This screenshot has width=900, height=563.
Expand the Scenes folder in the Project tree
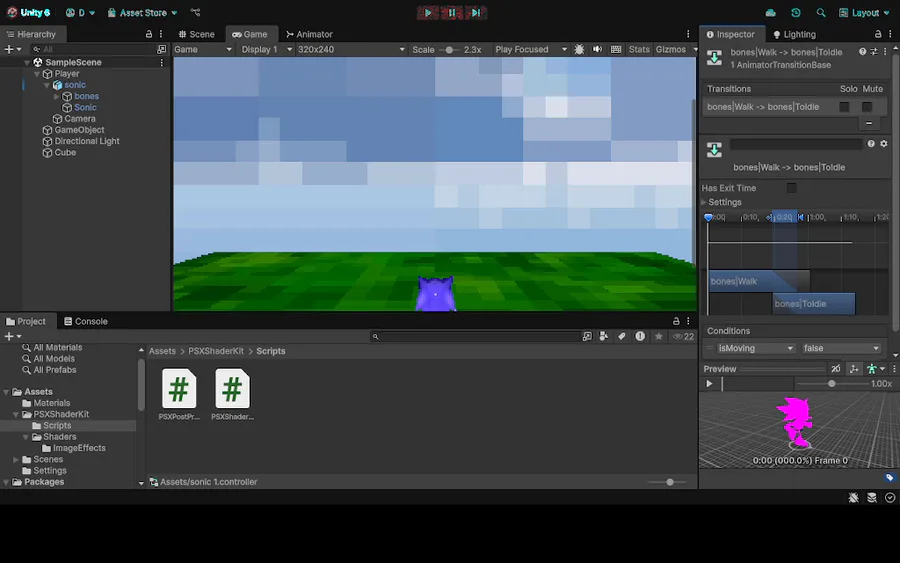coord(15,459)
